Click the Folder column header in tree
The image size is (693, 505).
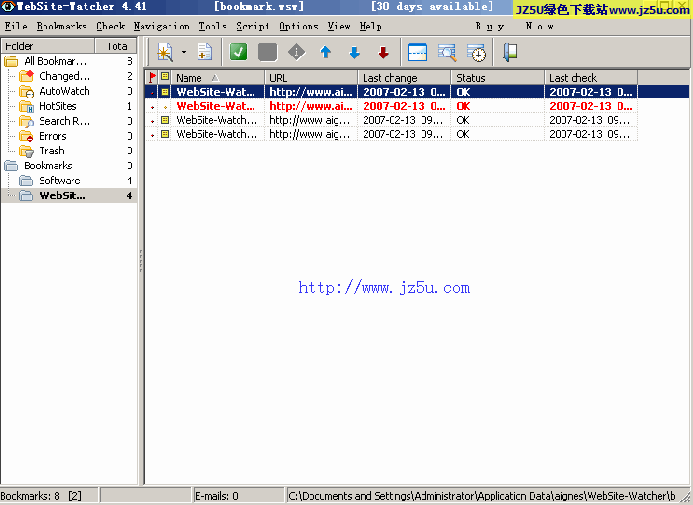(48, 46)
